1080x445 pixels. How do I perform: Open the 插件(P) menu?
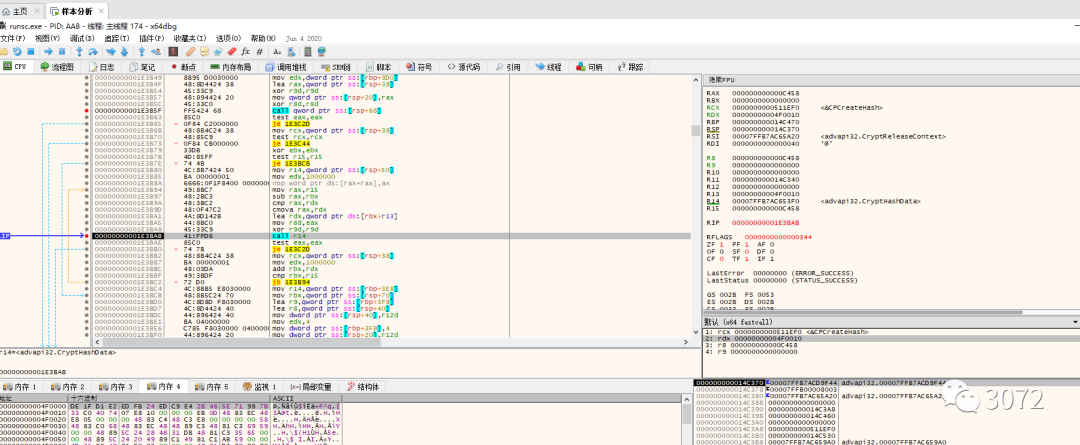point(152,39)
